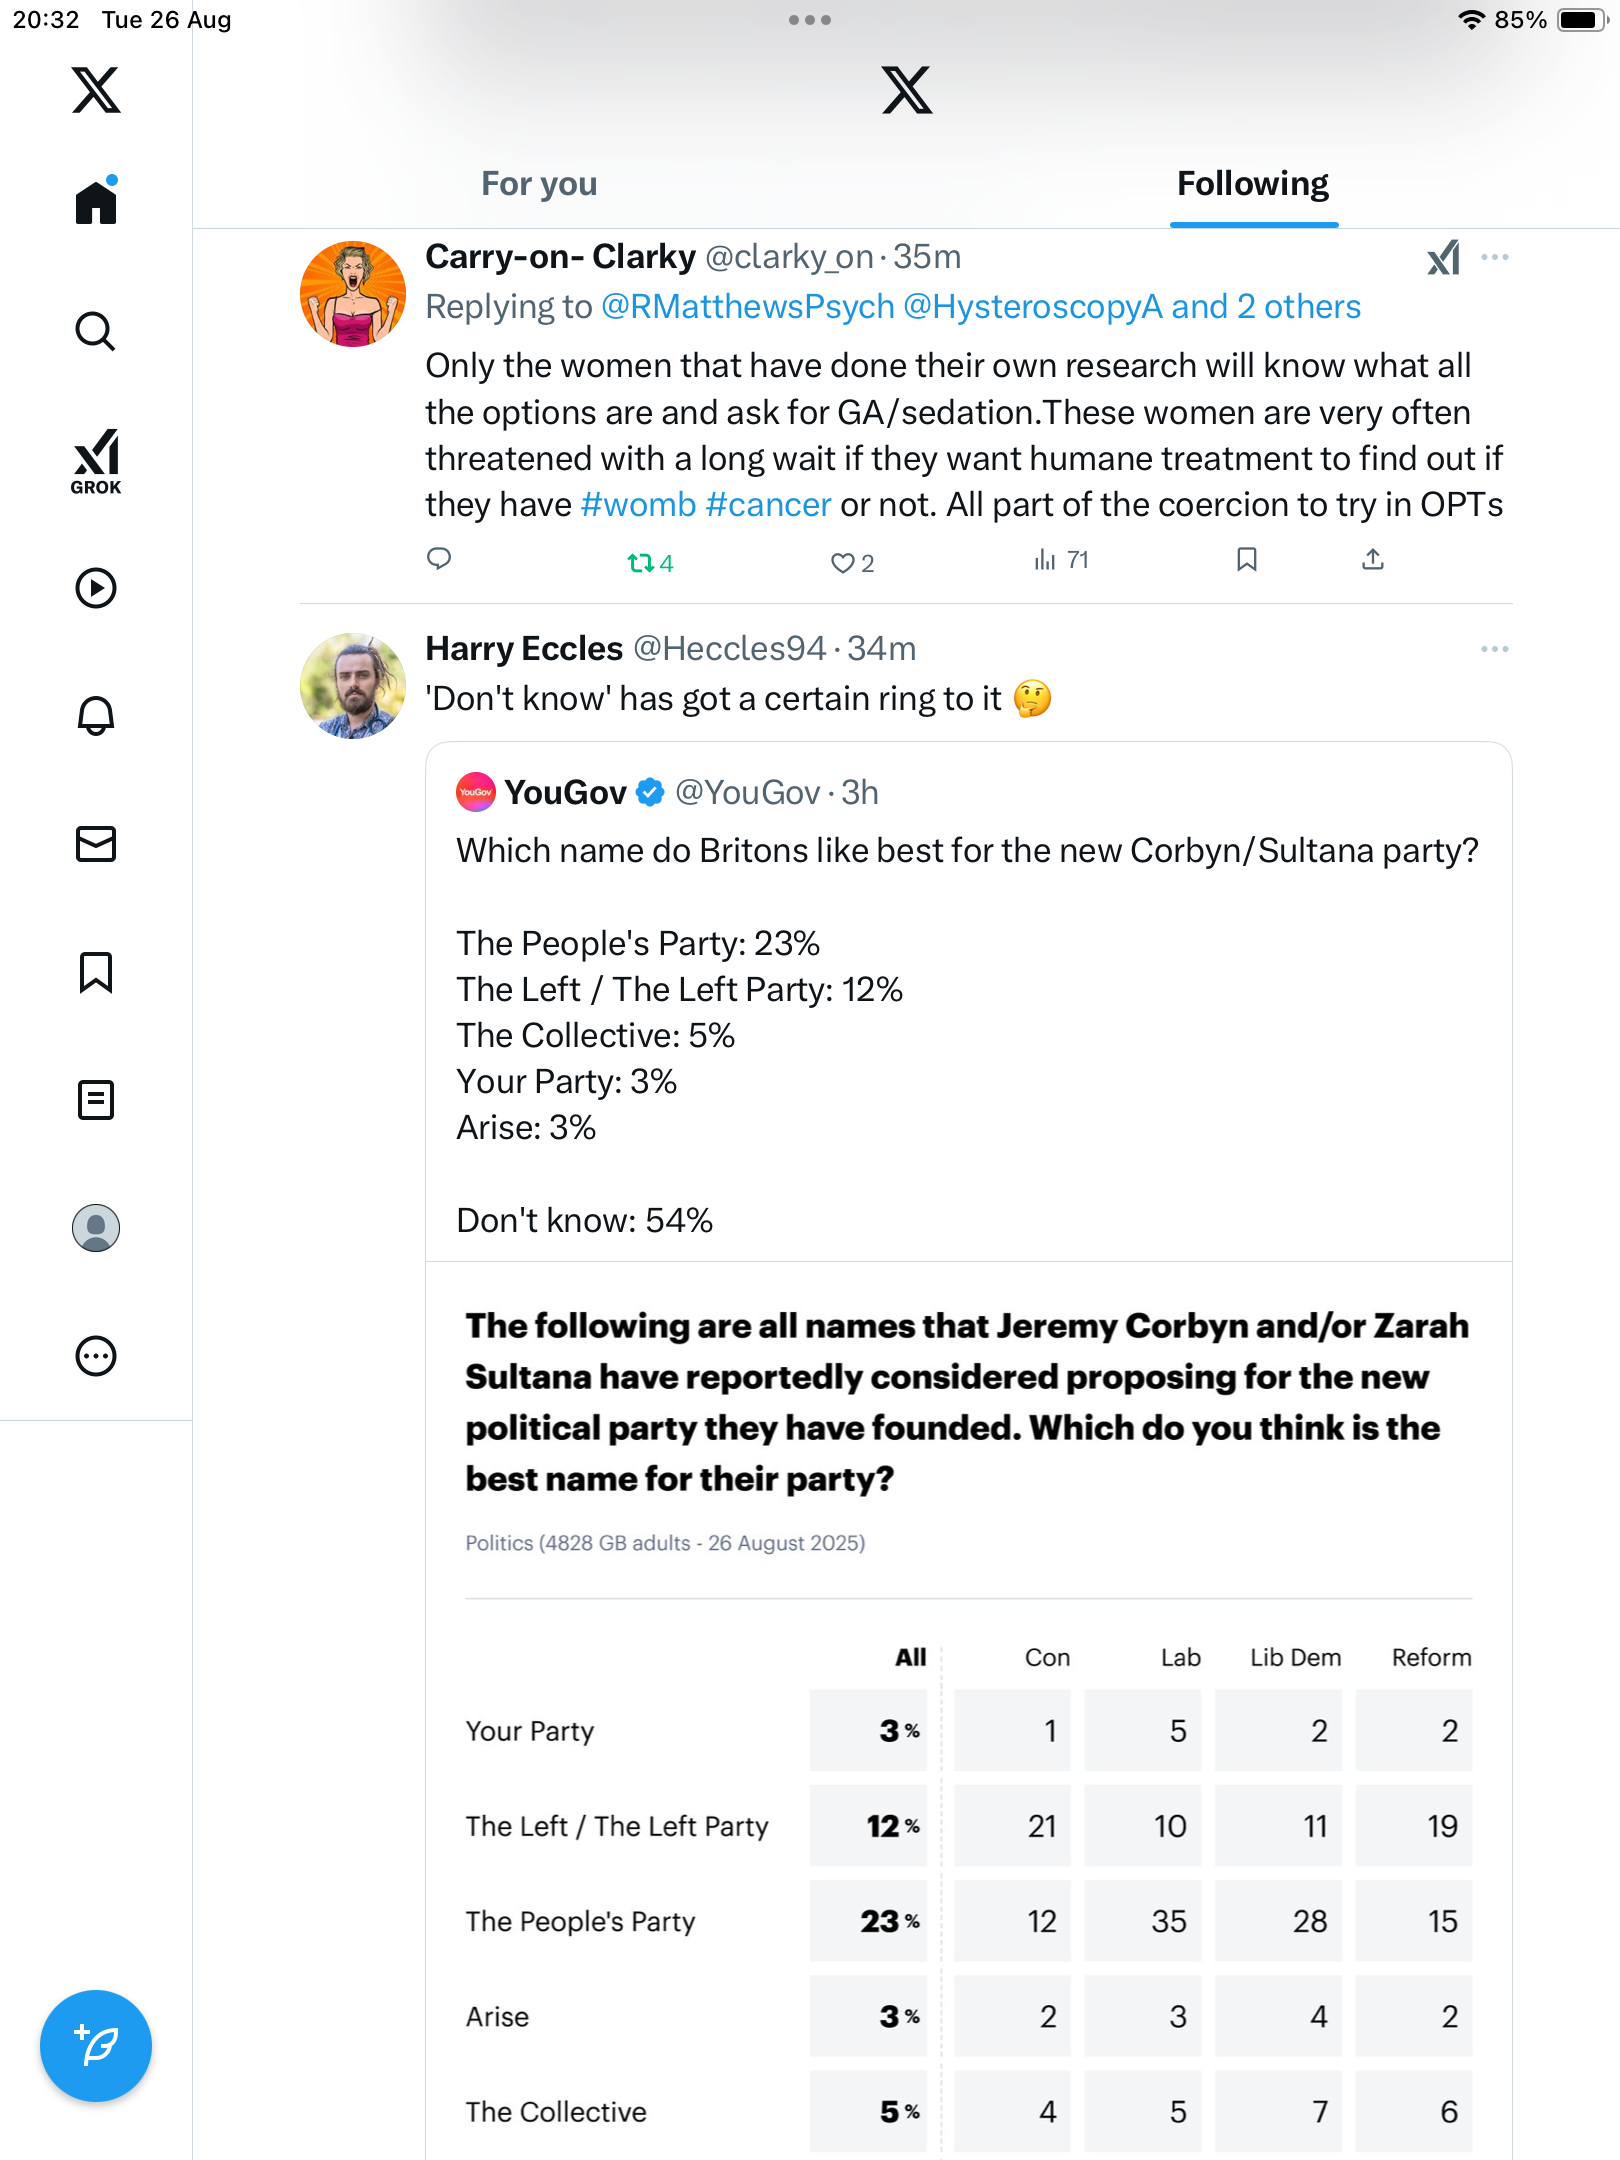Bookmark Carry-on- Clarky's post
The image size is (1620, 2160).
coord(1246,559)
